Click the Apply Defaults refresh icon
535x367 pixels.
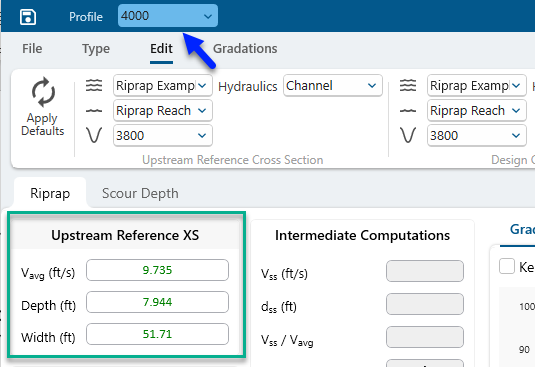click(43, 92)
